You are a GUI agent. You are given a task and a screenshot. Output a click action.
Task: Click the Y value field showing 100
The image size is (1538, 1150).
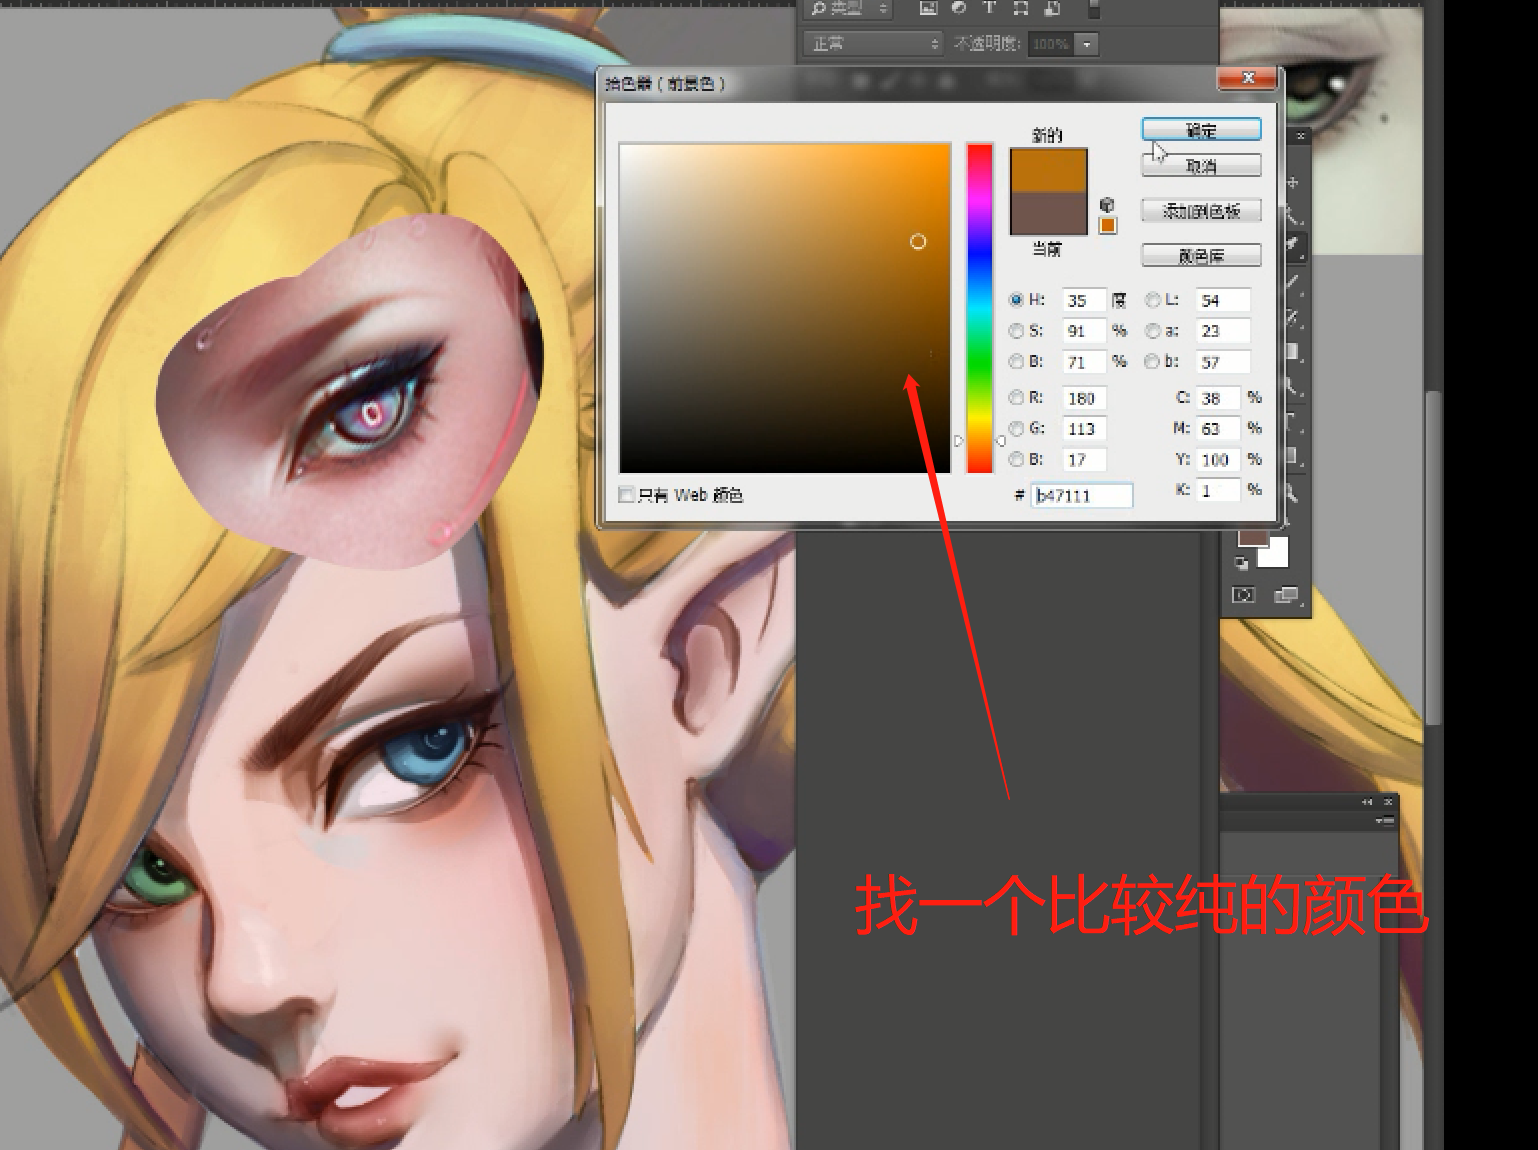click(1219, 460)
